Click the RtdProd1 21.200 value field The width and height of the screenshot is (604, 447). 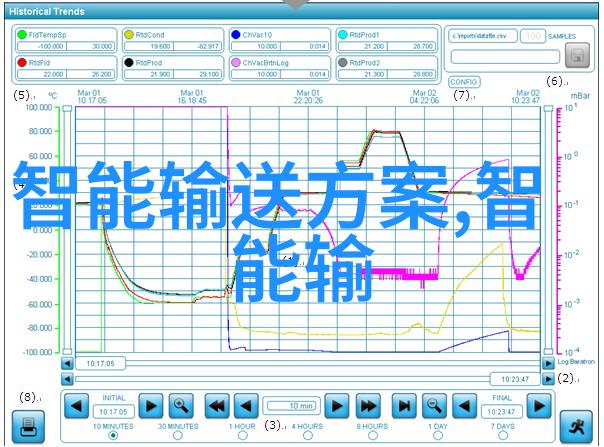pos(363,46)
